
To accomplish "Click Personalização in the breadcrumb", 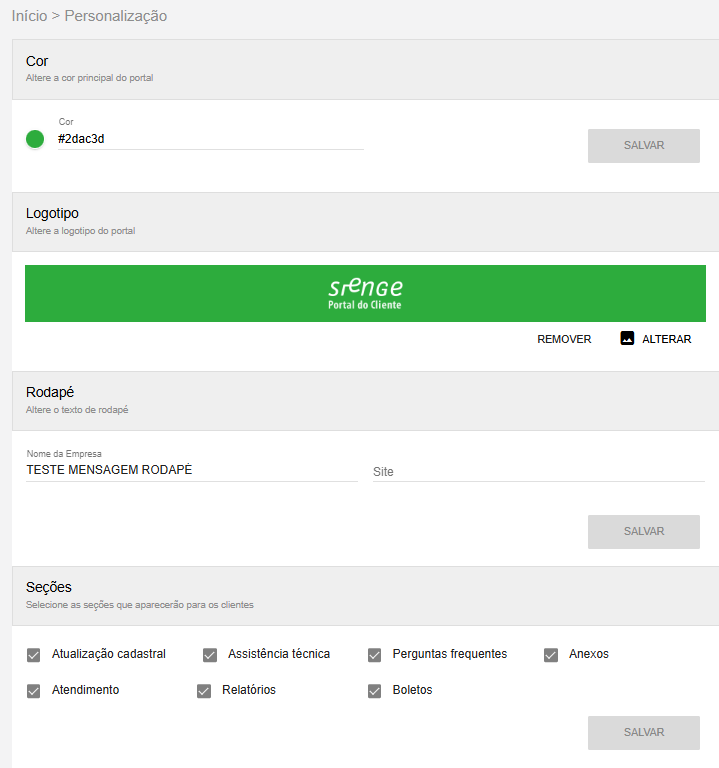I will click(x=116, y=16).
